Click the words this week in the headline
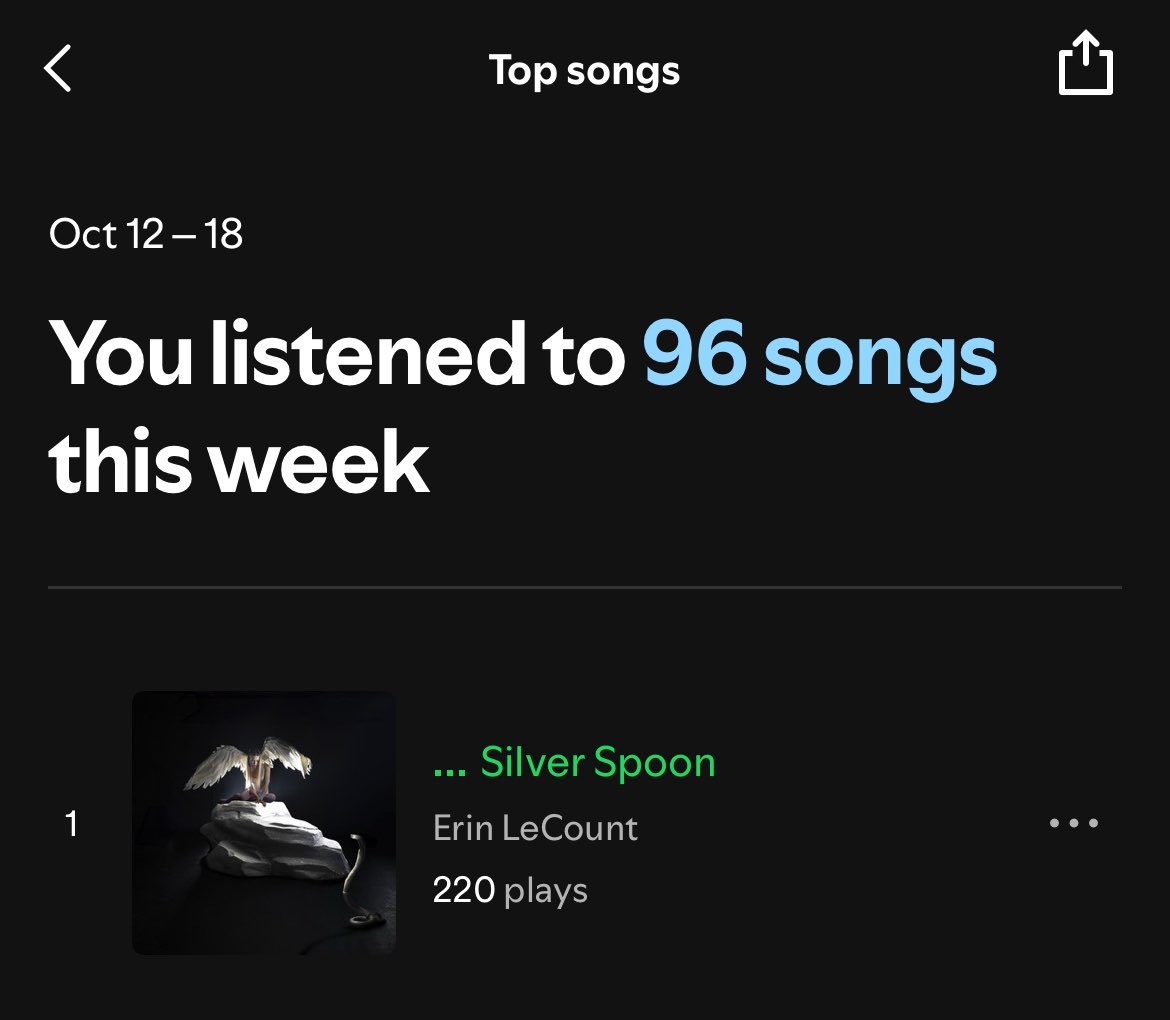This screenshot has height=1020, width=1170. click(239, 462)
